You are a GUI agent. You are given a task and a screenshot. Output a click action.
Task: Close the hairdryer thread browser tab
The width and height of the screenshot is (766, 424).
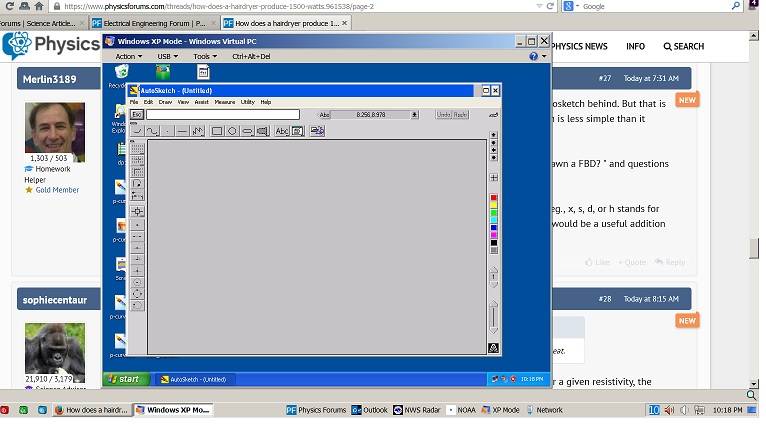(344, 23)
